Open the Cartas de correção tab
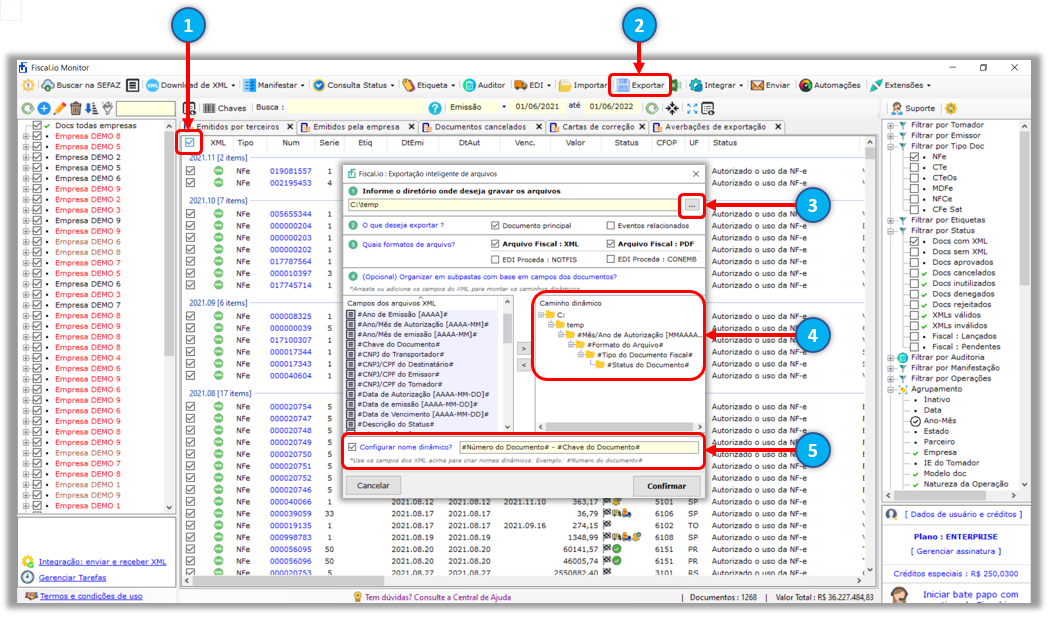The height and width of the screenshot is (618, 1056). click(598, 127)
